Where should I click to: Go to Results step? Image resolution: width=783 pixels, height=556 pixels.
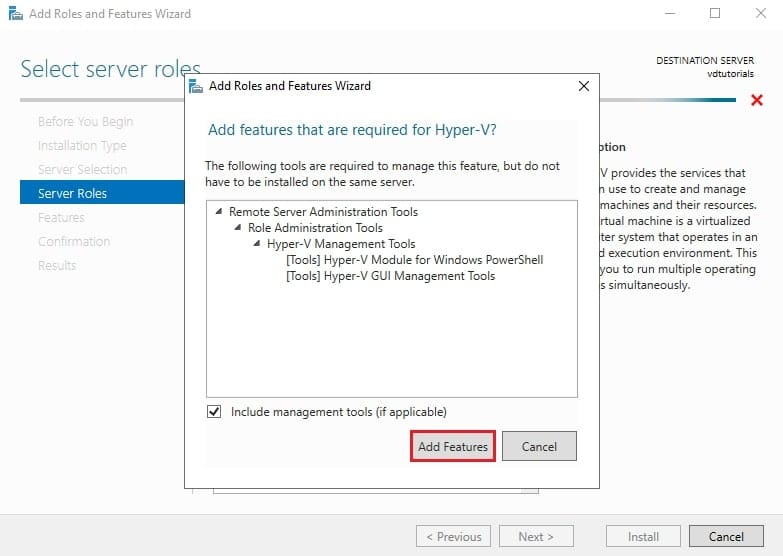(x=57, y=265)
